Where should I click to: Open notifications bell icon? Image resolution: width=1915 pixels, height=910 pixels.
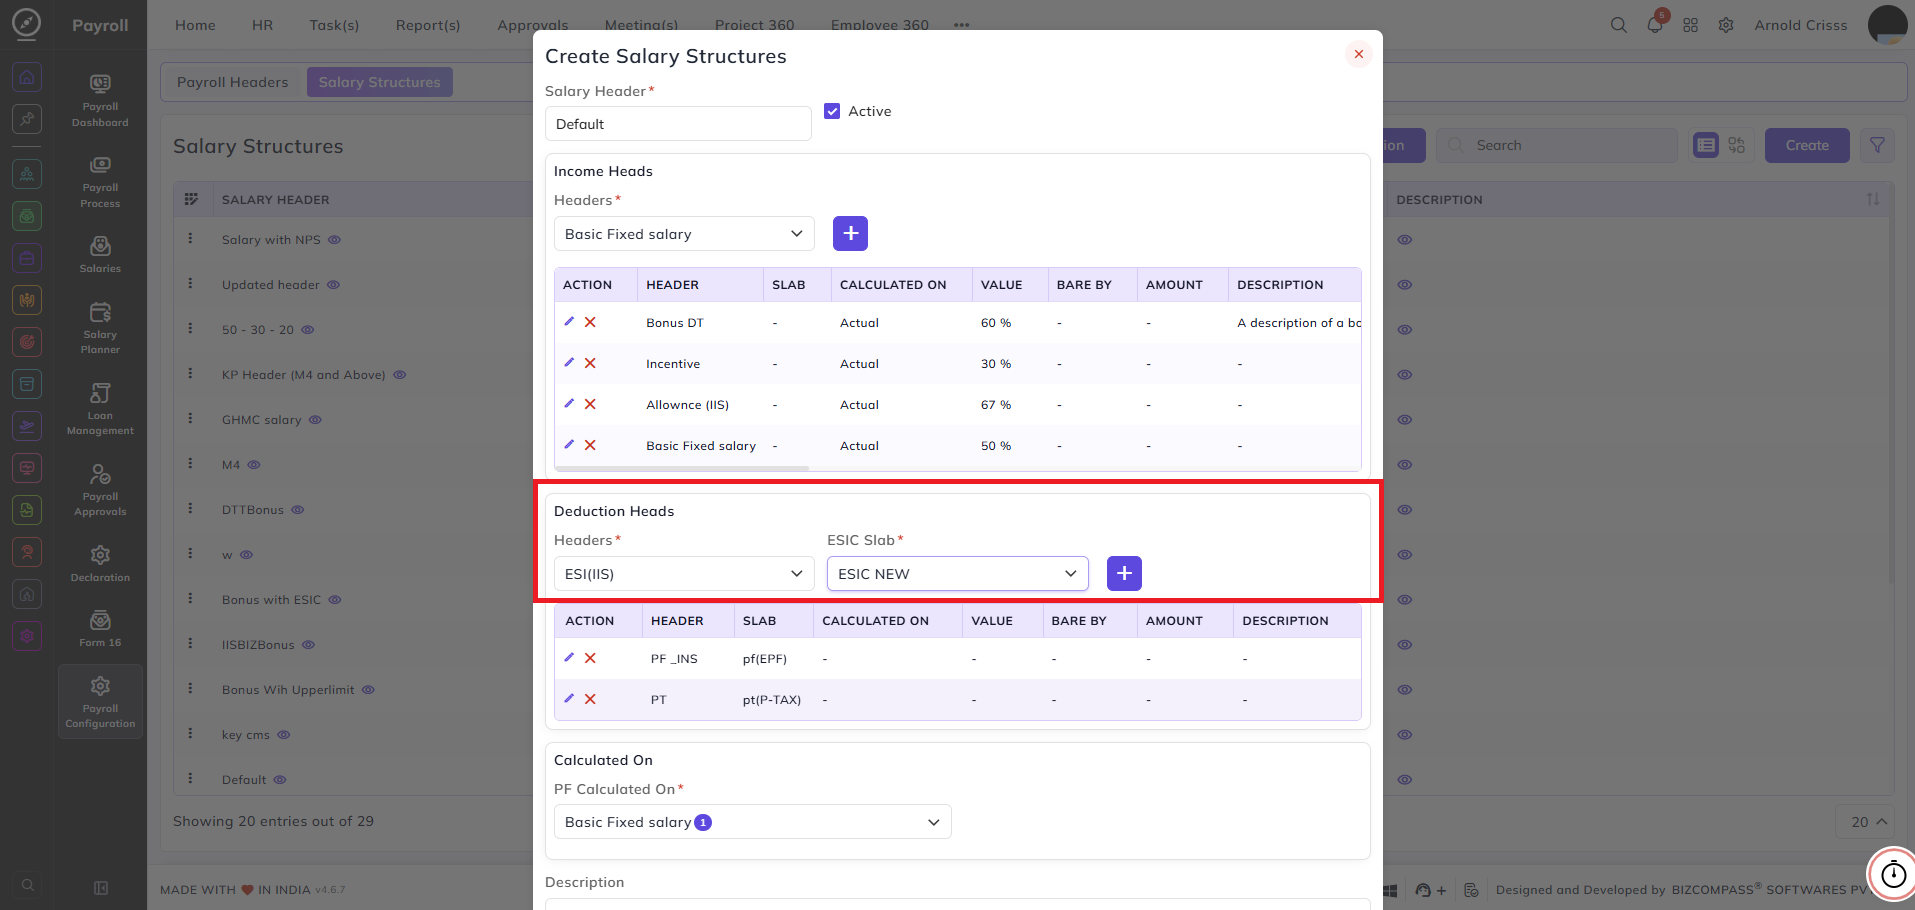click(1655, 25)
